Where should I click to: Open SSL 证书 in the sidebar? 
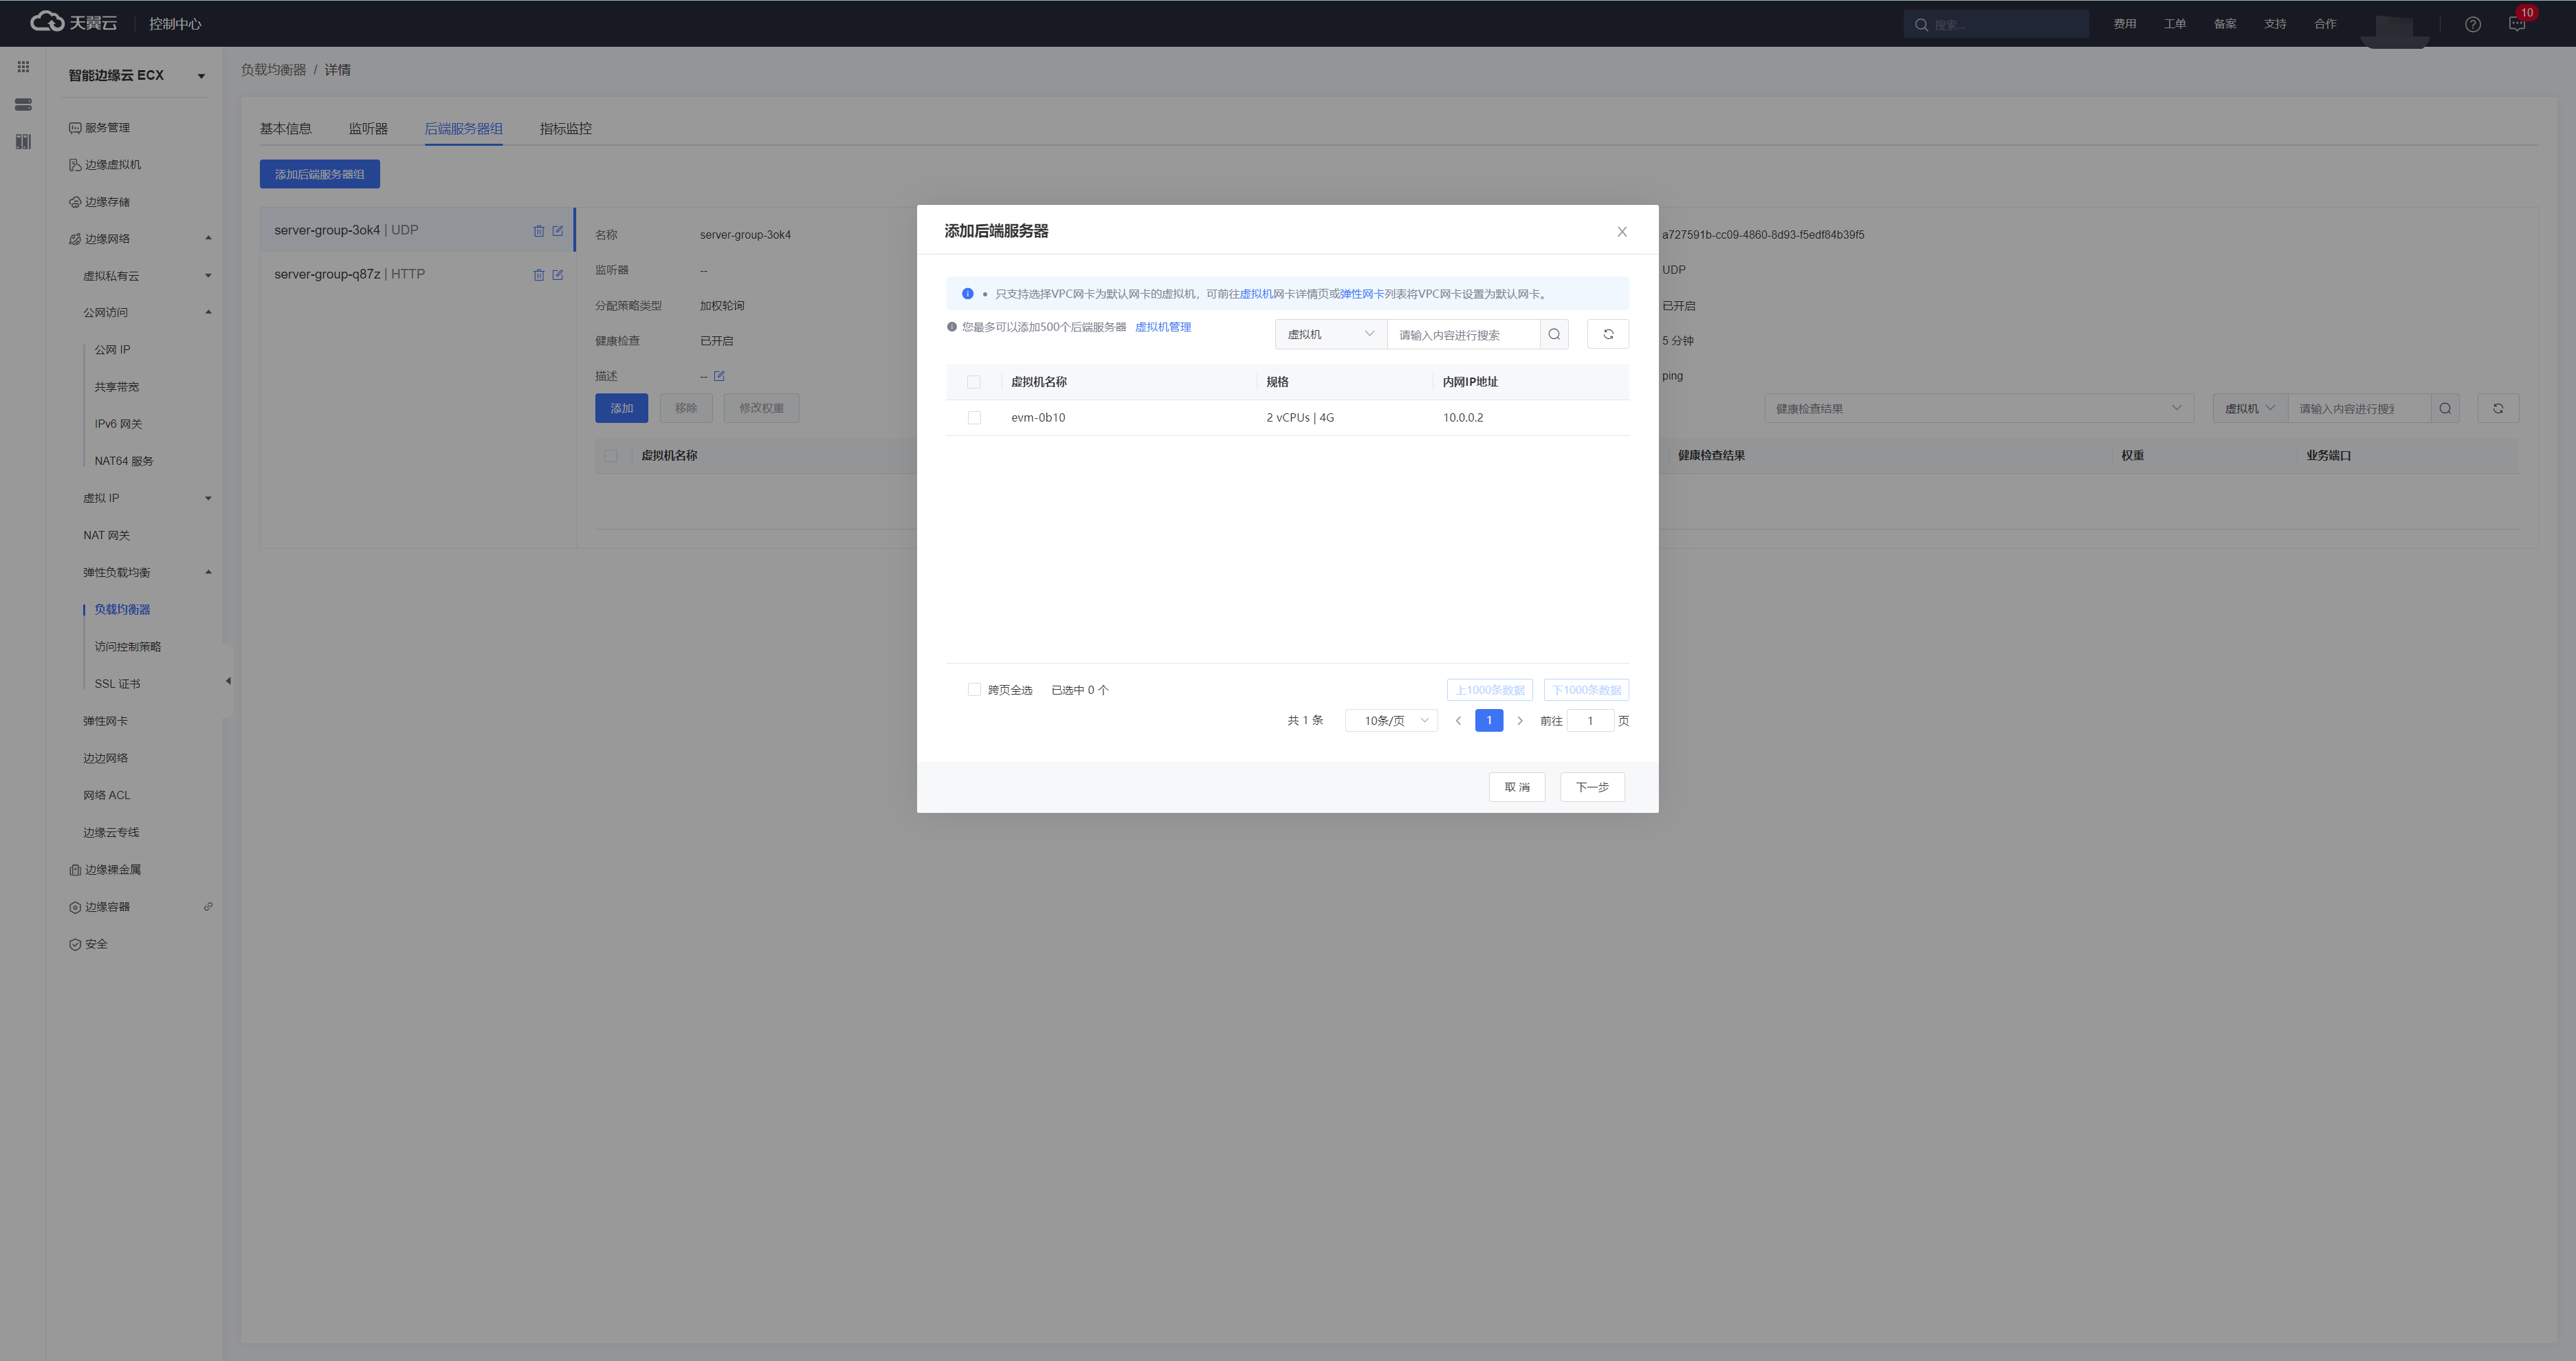pos(117,684)
